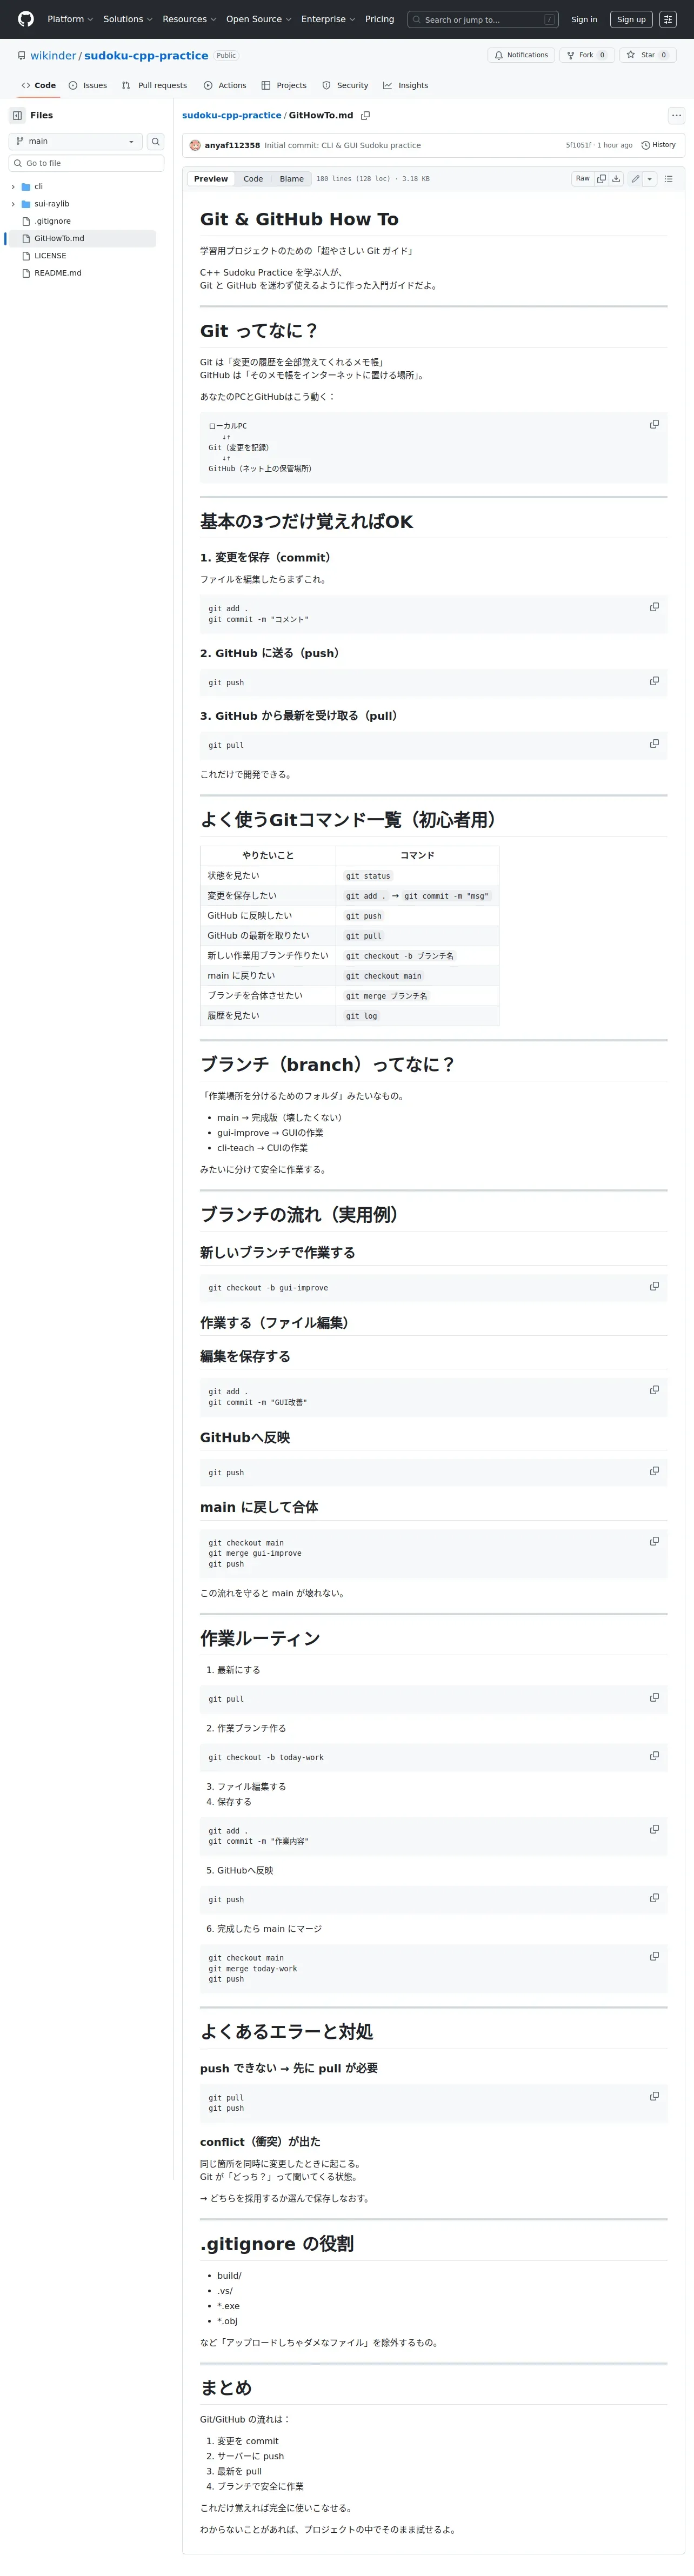Copy the commit "GUI改善" code block
Image resolution: width=694 pixels, height=2576 pixels.
click(x=654, y=1390)
